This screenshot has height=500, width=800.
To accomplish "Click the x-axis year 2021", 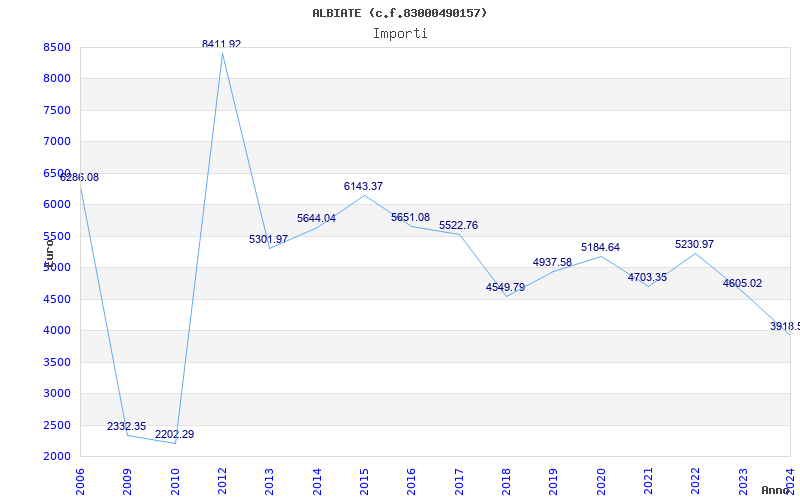I will point(648,482).
